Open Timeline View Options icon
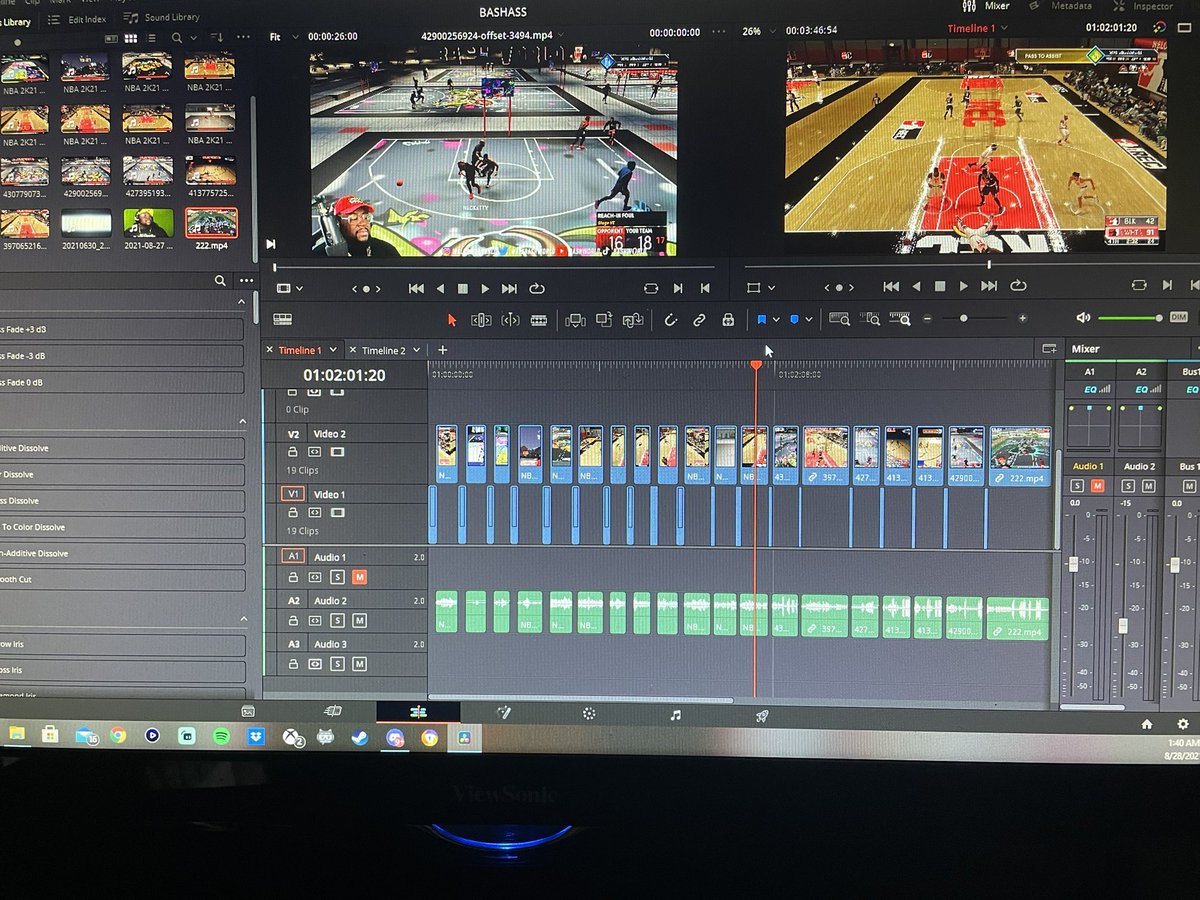 coord(282,320)
